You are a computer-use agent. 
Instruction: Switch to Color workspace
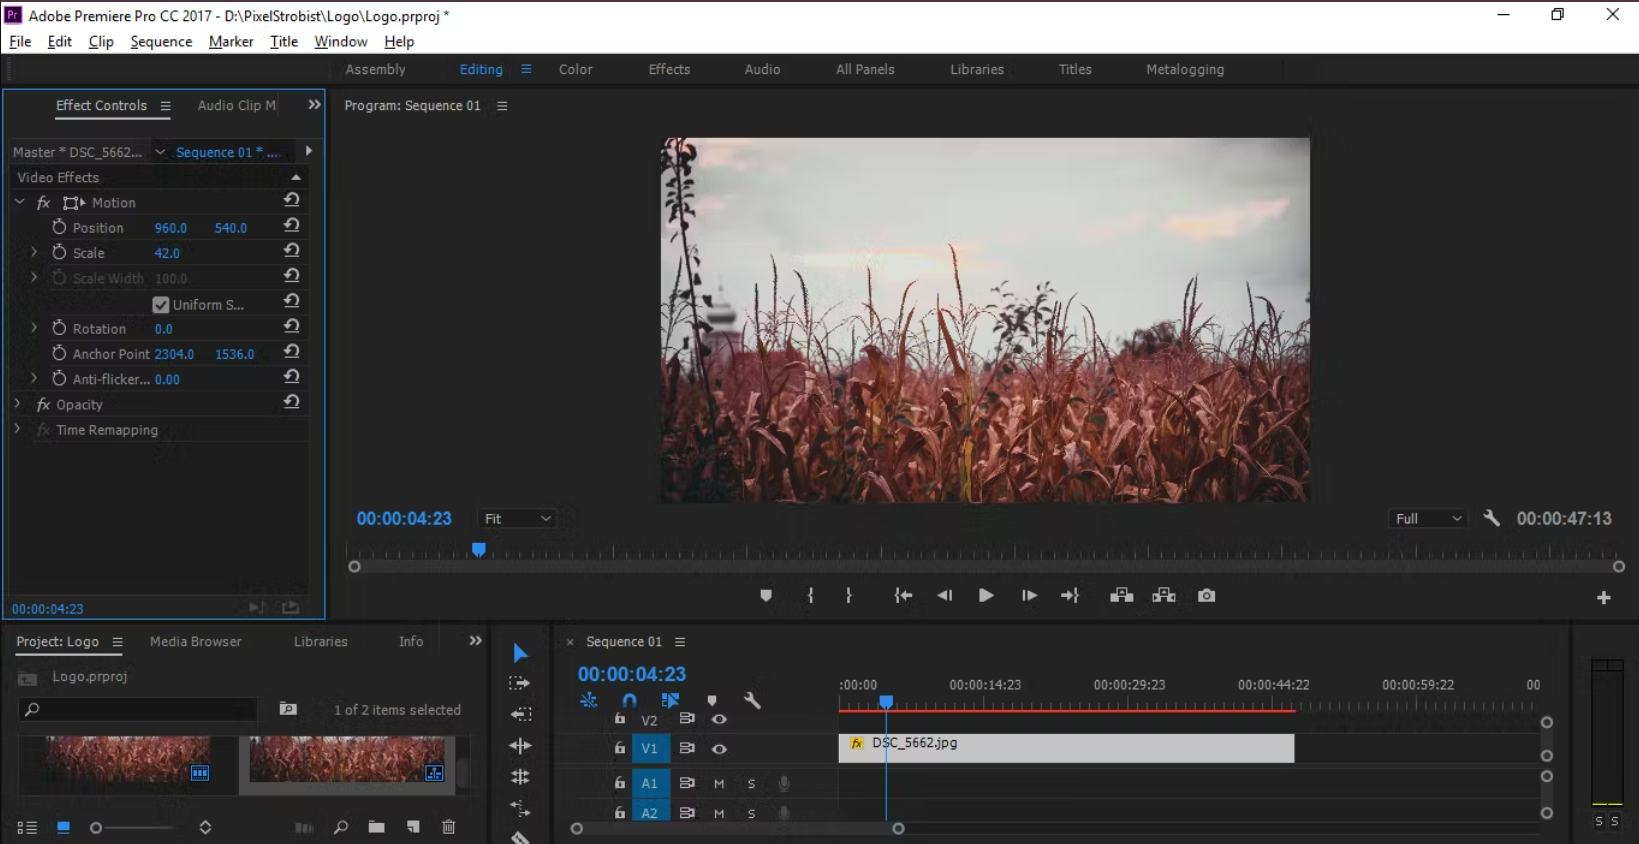click(x=576, y=70)
